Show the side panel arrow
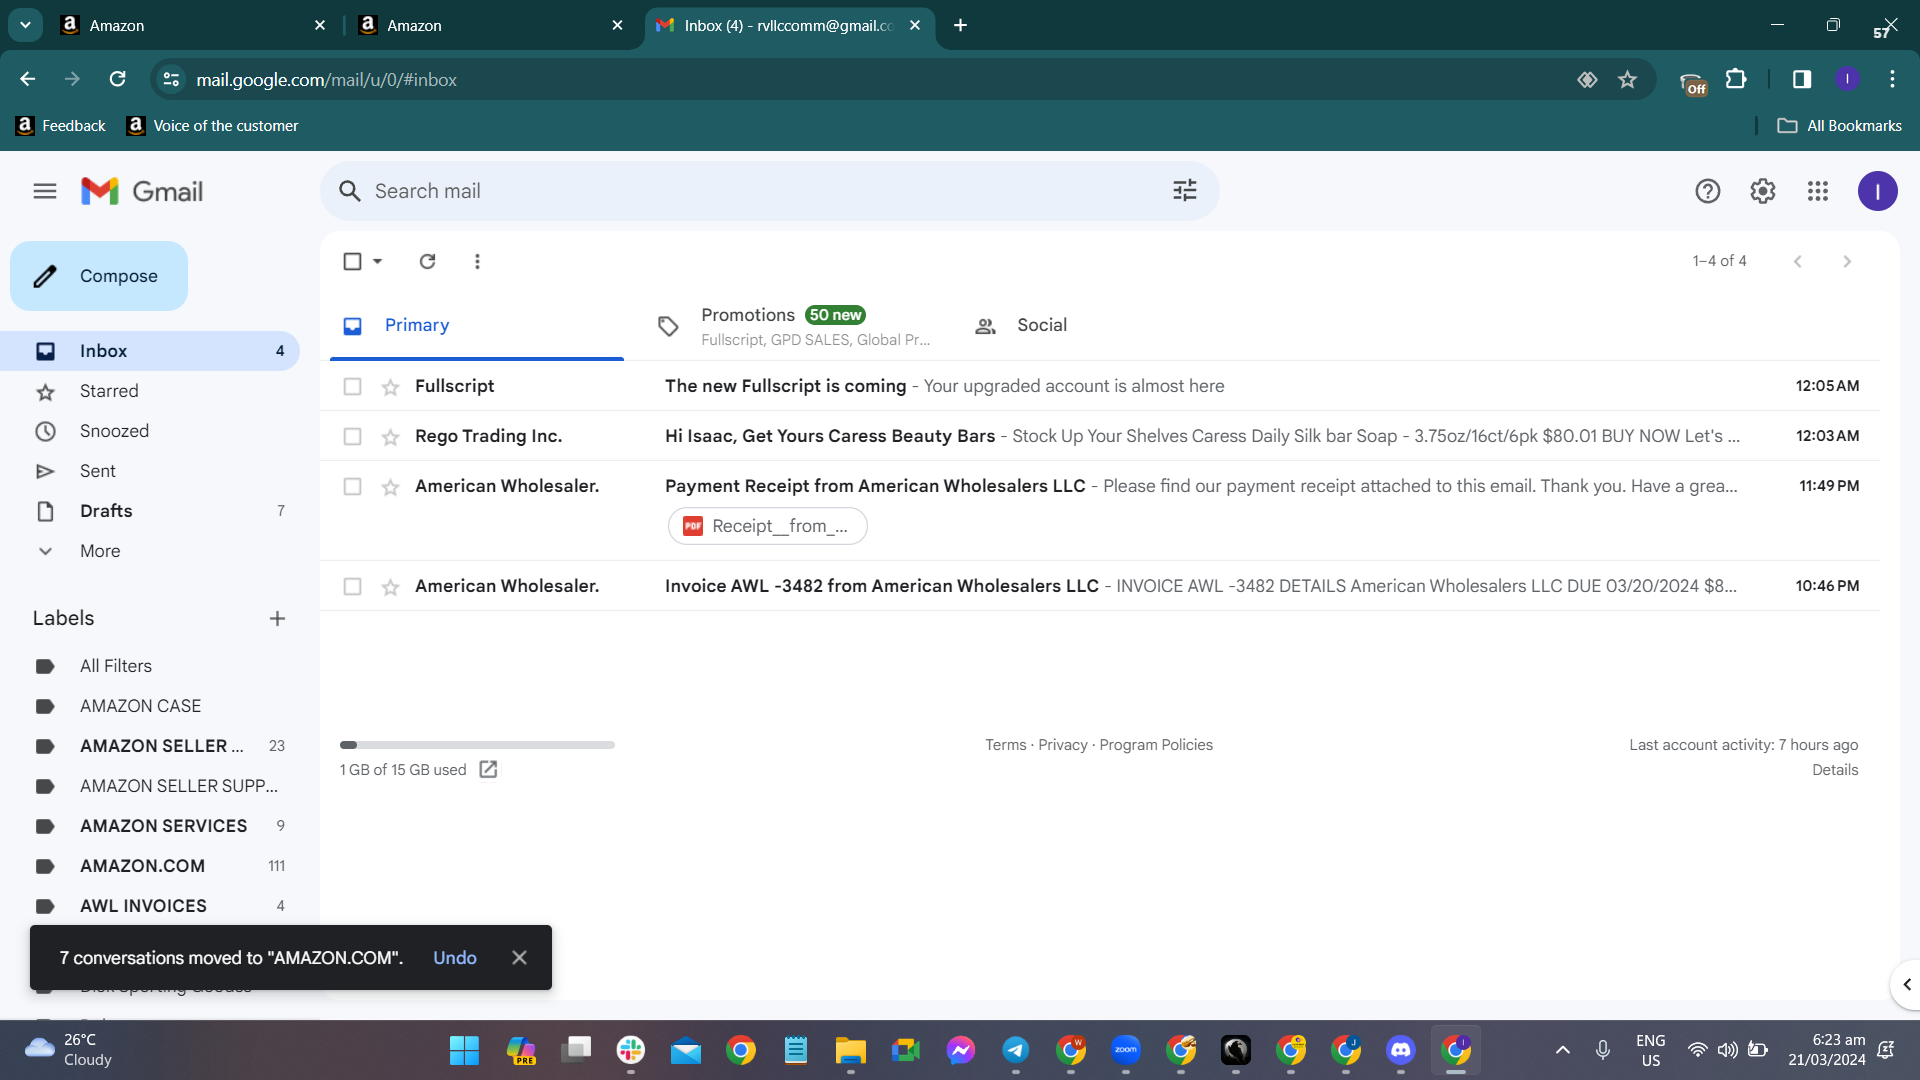1920x1080 pixels. pos(1906,985)
